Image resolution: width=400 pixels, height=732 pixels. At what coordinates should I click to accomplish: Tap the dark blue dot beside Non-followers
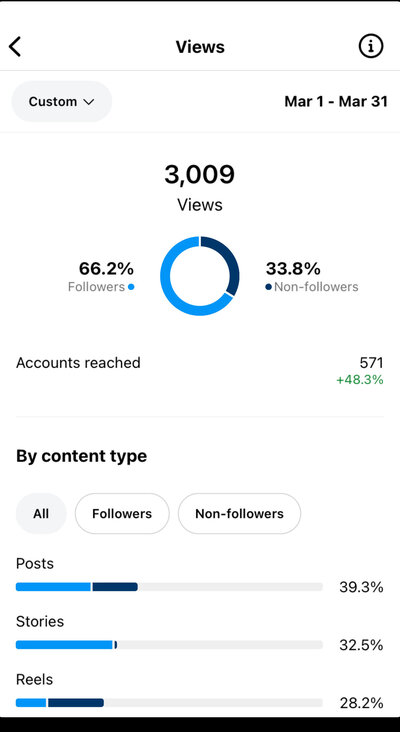click(268, 287)
